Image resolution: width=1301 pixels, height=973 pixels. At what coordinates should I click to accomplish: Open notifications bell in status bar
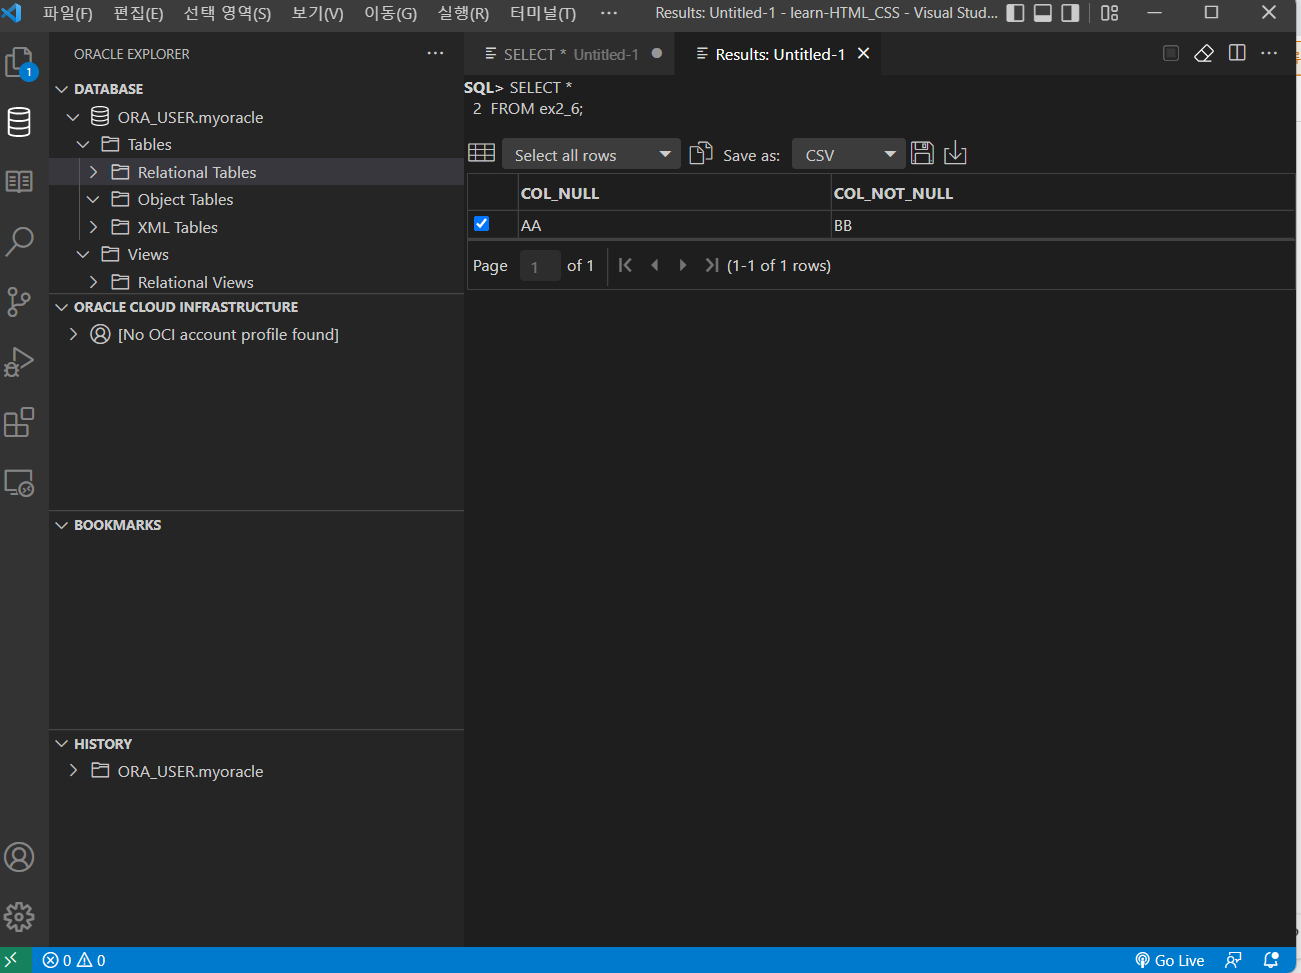point(1271,960)
